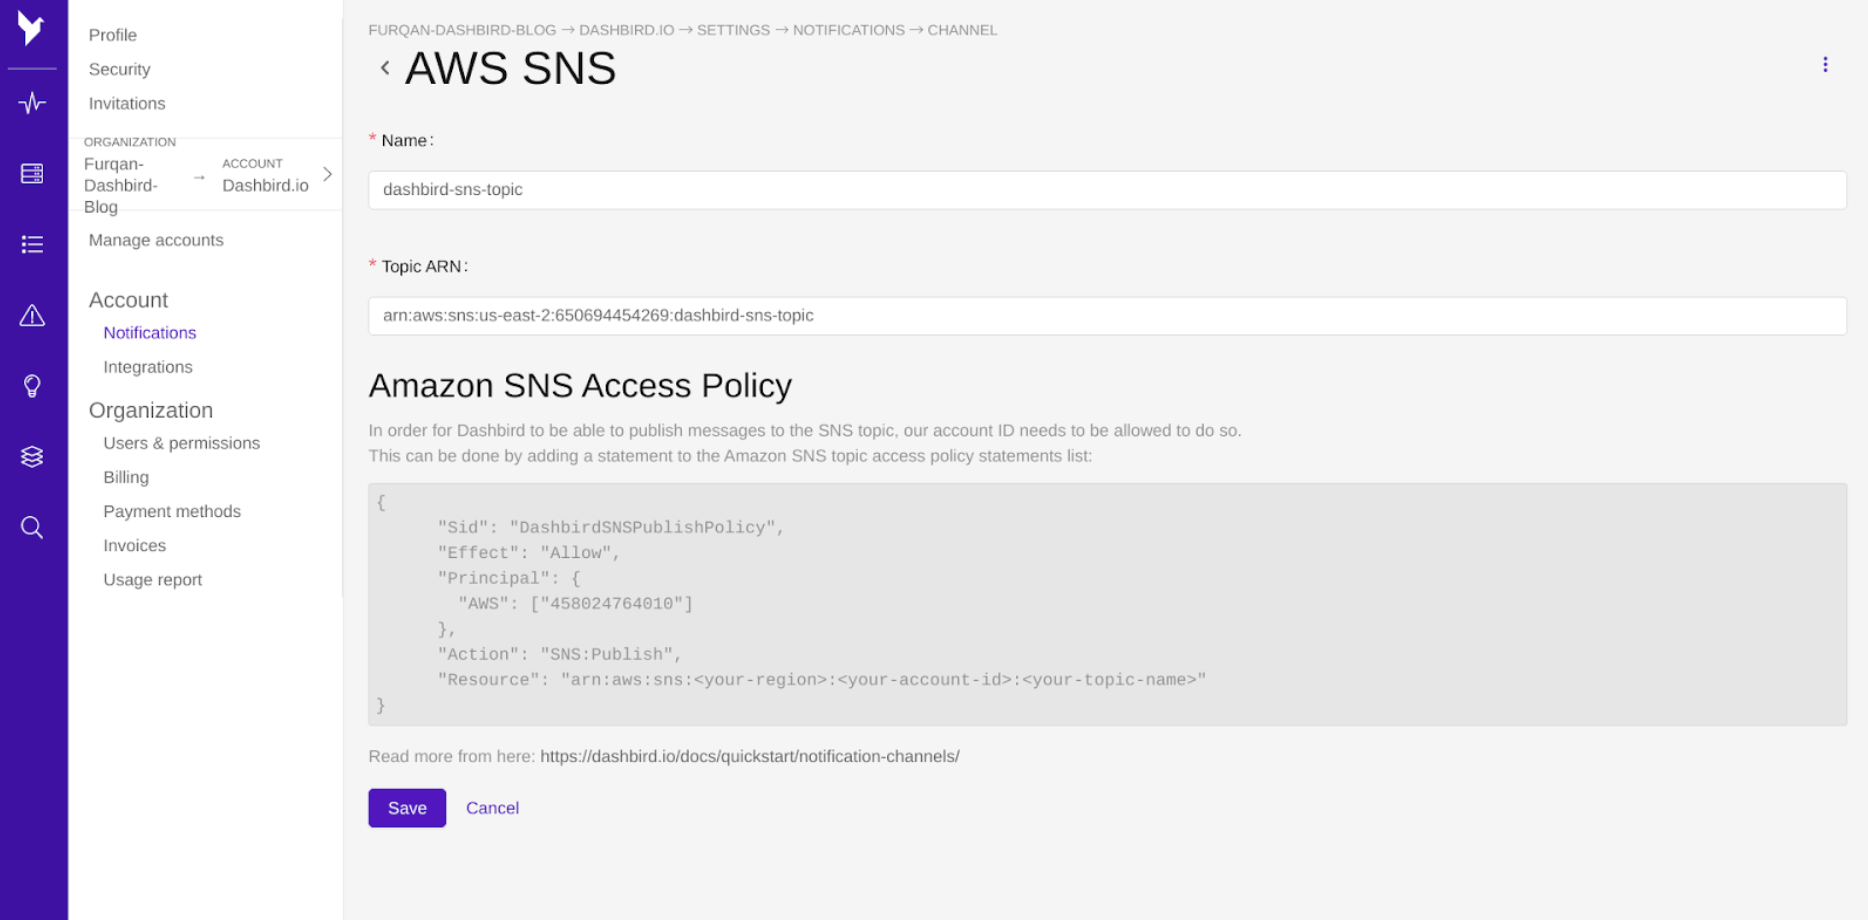Open Billing under Organization section
The image size is (1868, 920).
[125, 477]
